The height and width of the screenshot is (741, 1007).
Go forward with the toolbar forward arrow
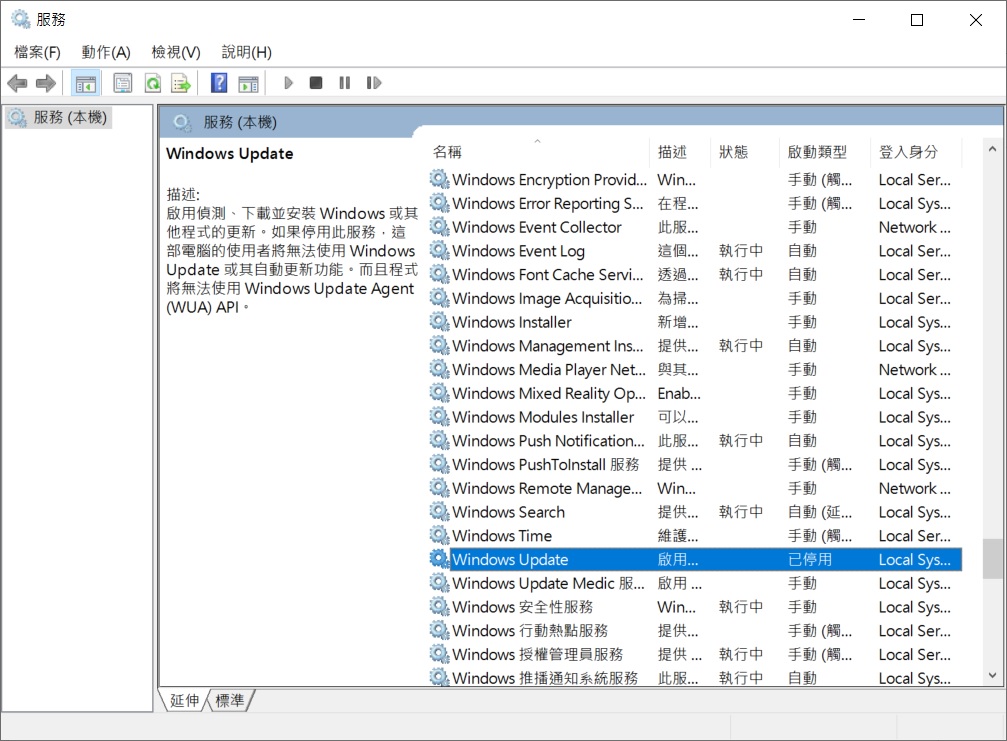(46, 83)
